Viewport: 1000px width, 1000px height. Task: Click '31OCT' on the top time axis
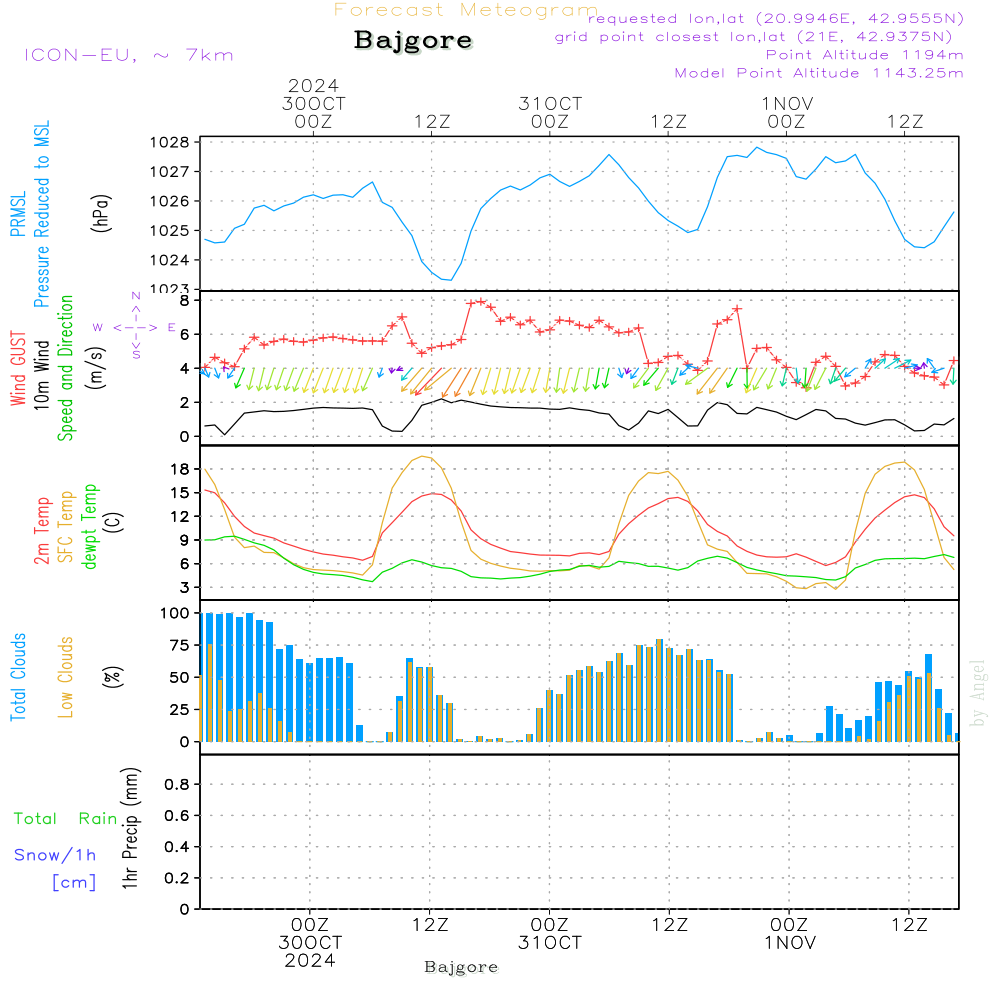550,104
